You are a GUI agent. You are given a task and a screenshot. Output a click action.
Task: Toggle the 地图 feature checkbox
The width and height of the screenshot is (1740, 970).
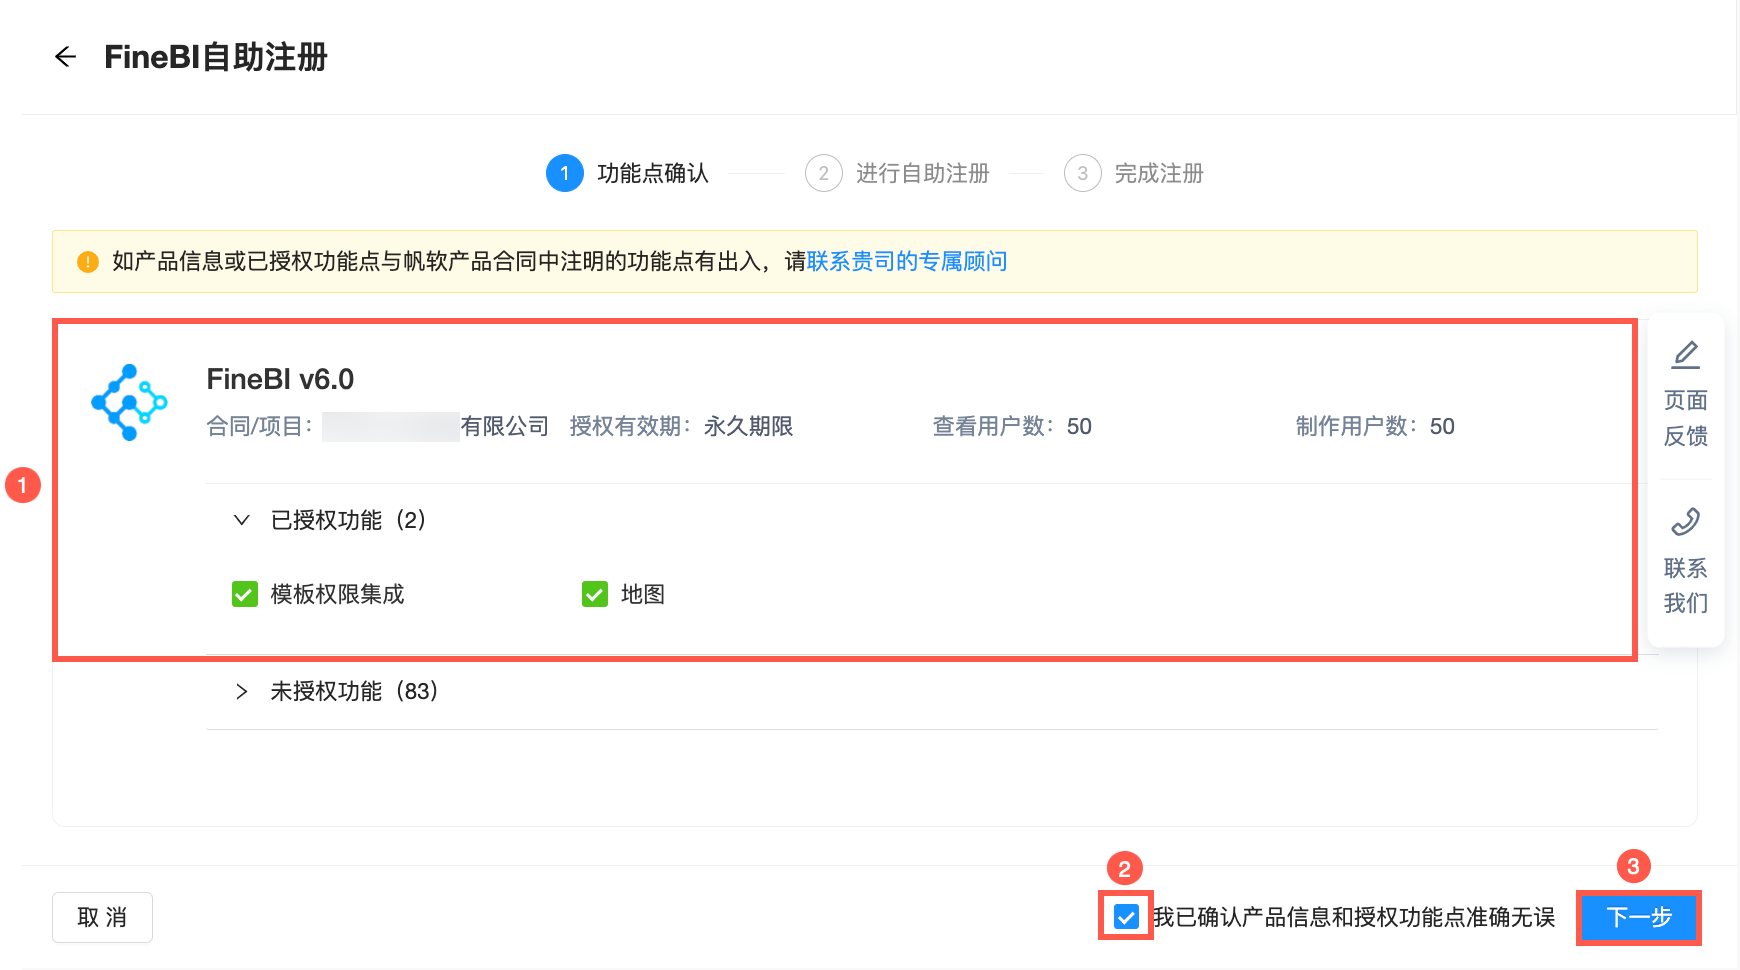595,595
